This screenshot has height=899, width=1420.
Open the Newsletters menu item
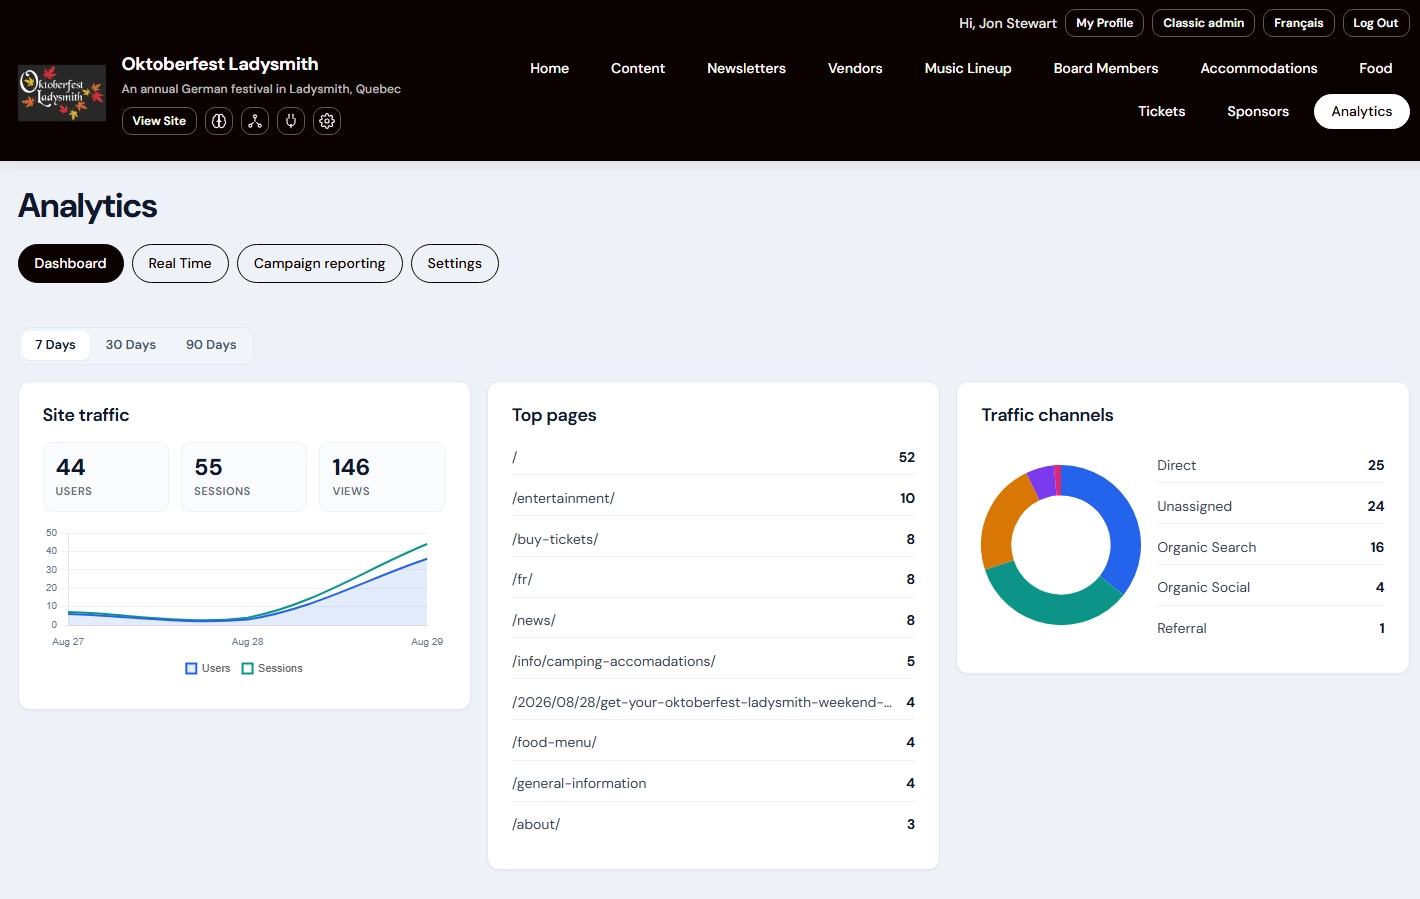pyautogui.click(x=746, y=68)
